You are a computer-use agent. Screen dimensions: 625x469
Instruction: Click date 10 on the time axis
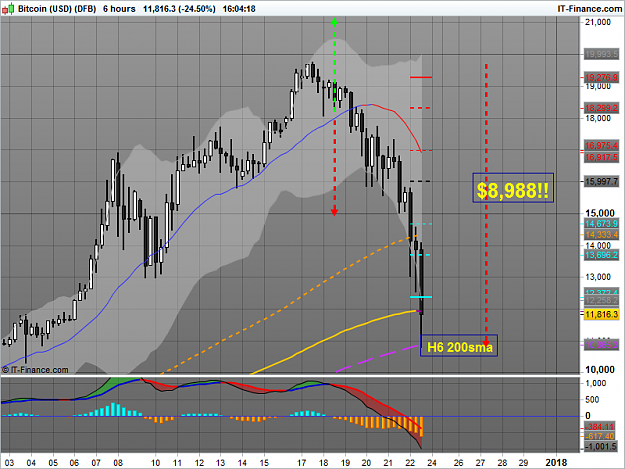pos(155,463)
